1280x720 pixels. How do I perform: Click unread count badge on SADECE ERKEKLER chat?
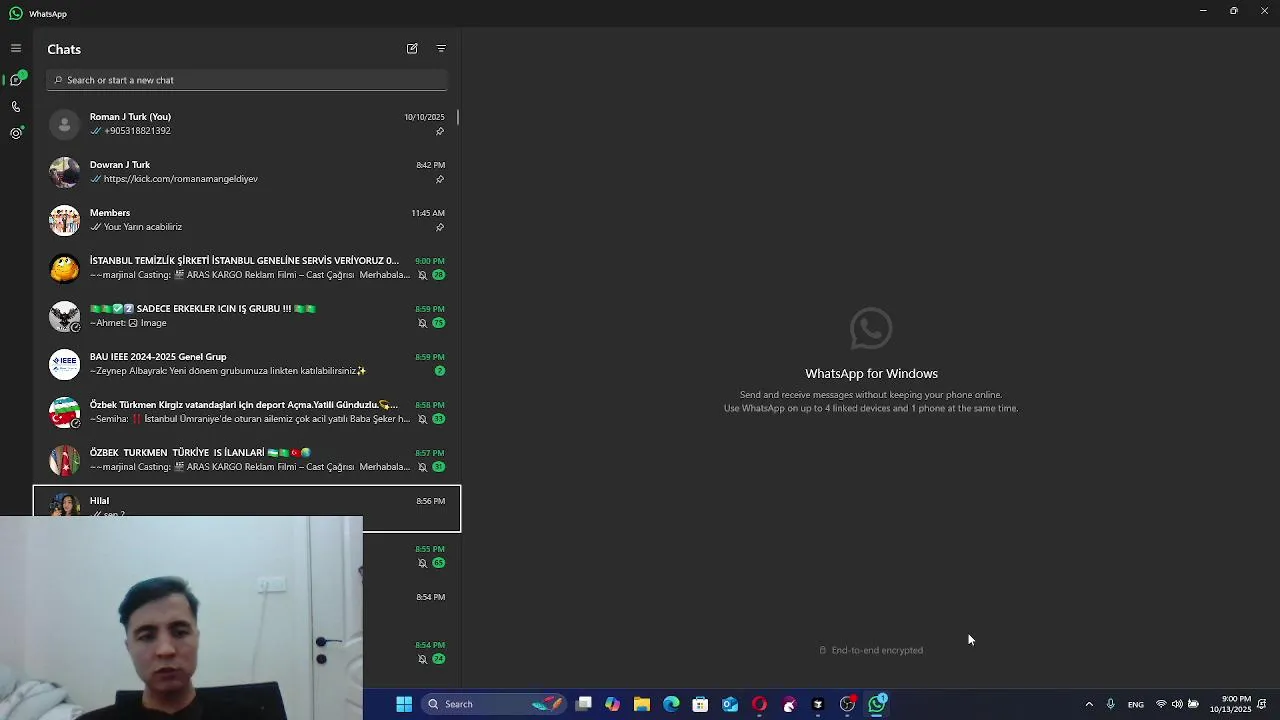pos(439,323)
